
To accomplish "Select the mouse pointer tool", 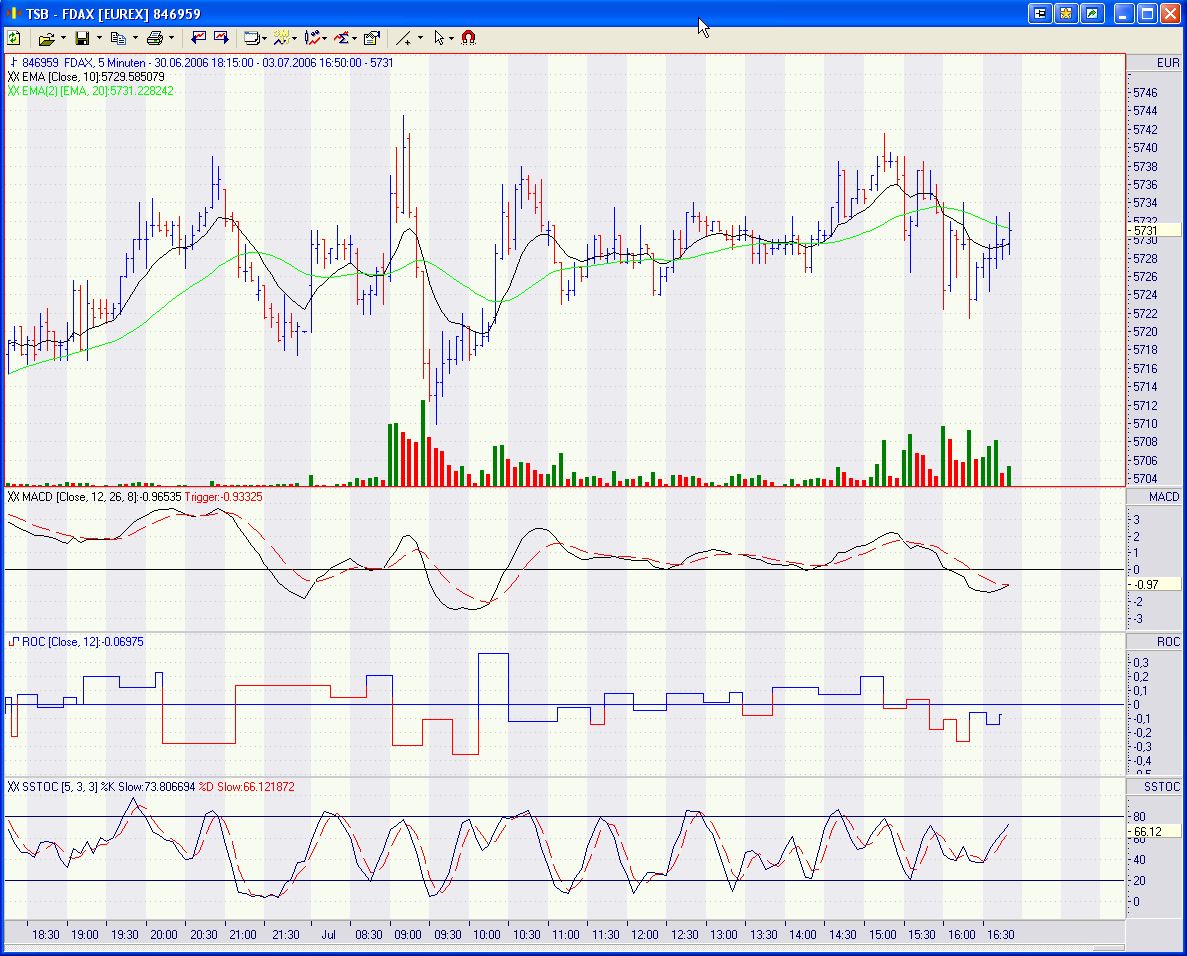I will (439, 38).
